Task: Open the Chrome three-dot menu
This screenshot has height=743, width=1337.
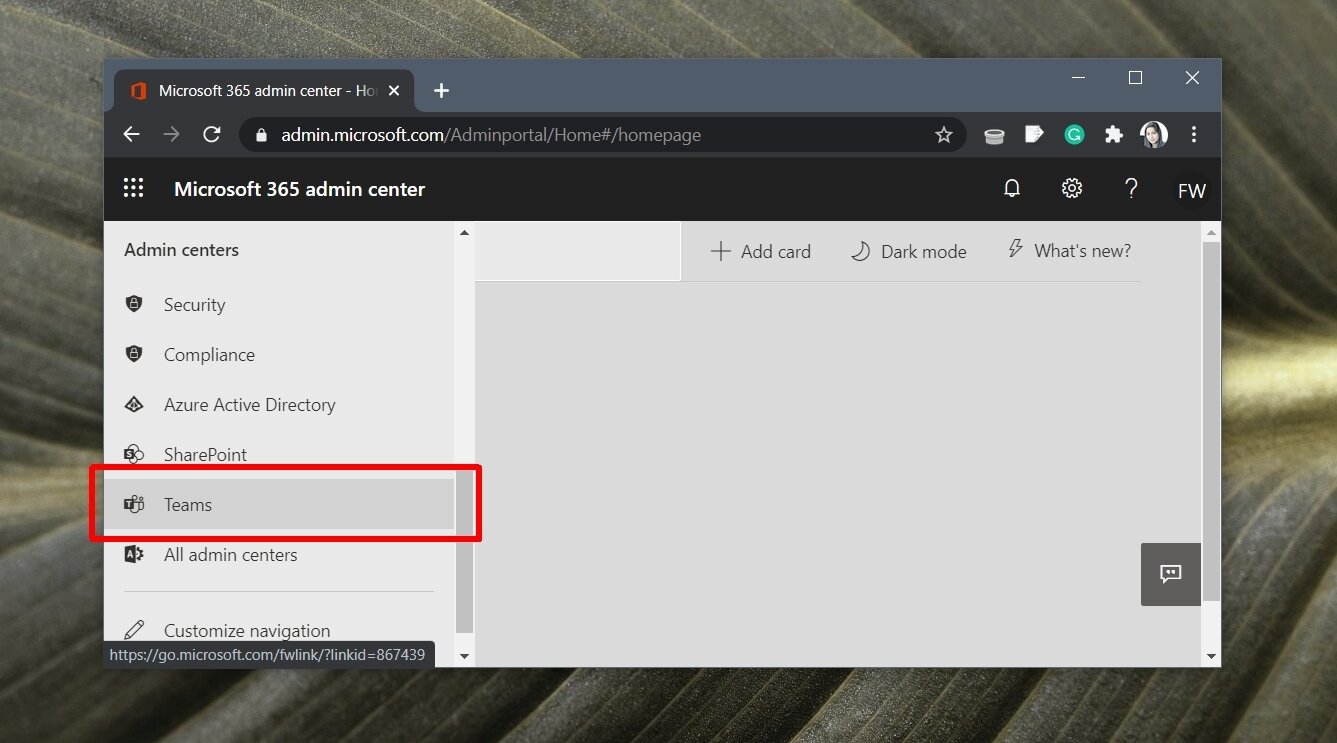Action: click(x=1194, y=134)
